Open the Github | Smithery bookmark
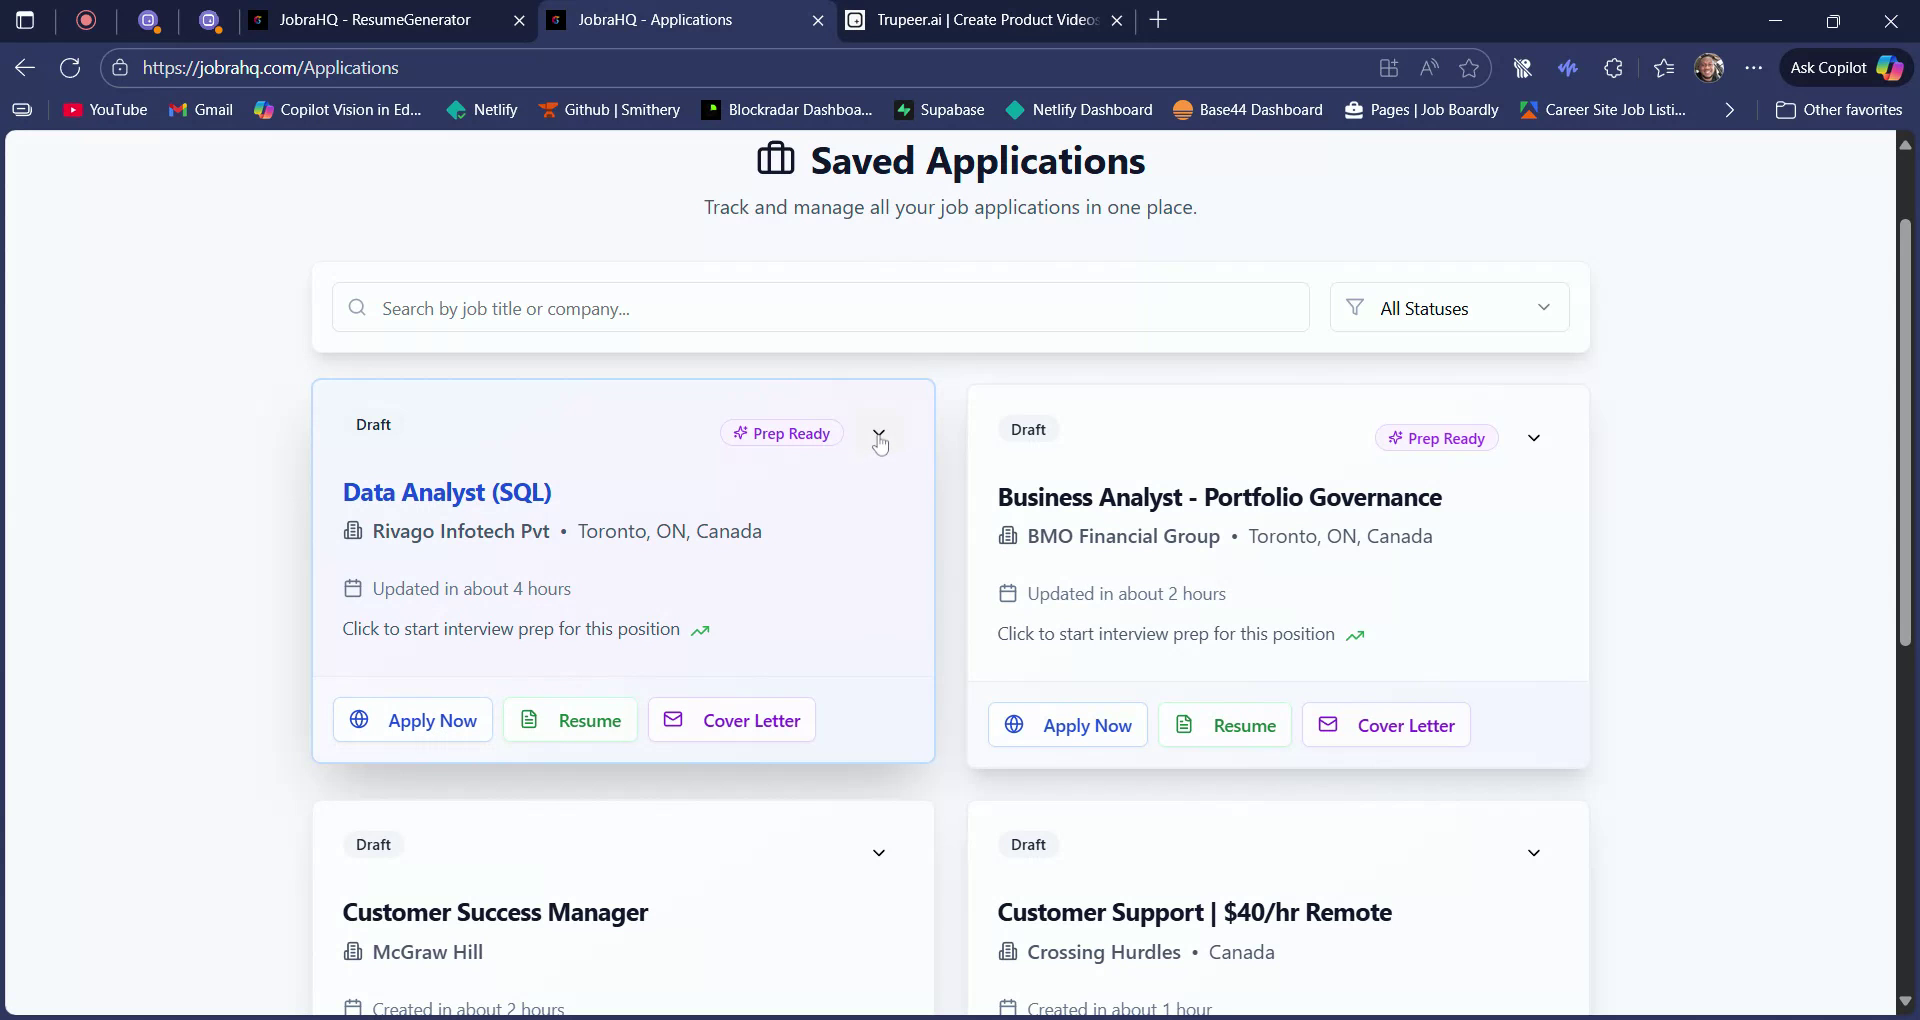Viewport: 1920px width, 1020px height. pyautogui.click(x=610, y=110)
